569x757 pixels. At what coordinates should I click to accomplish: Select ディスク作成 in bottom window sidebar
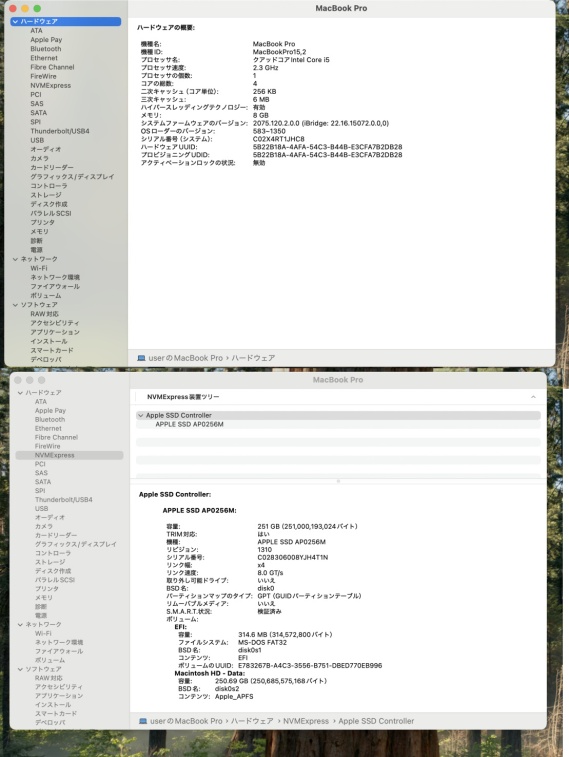click(x=53, y=571)
